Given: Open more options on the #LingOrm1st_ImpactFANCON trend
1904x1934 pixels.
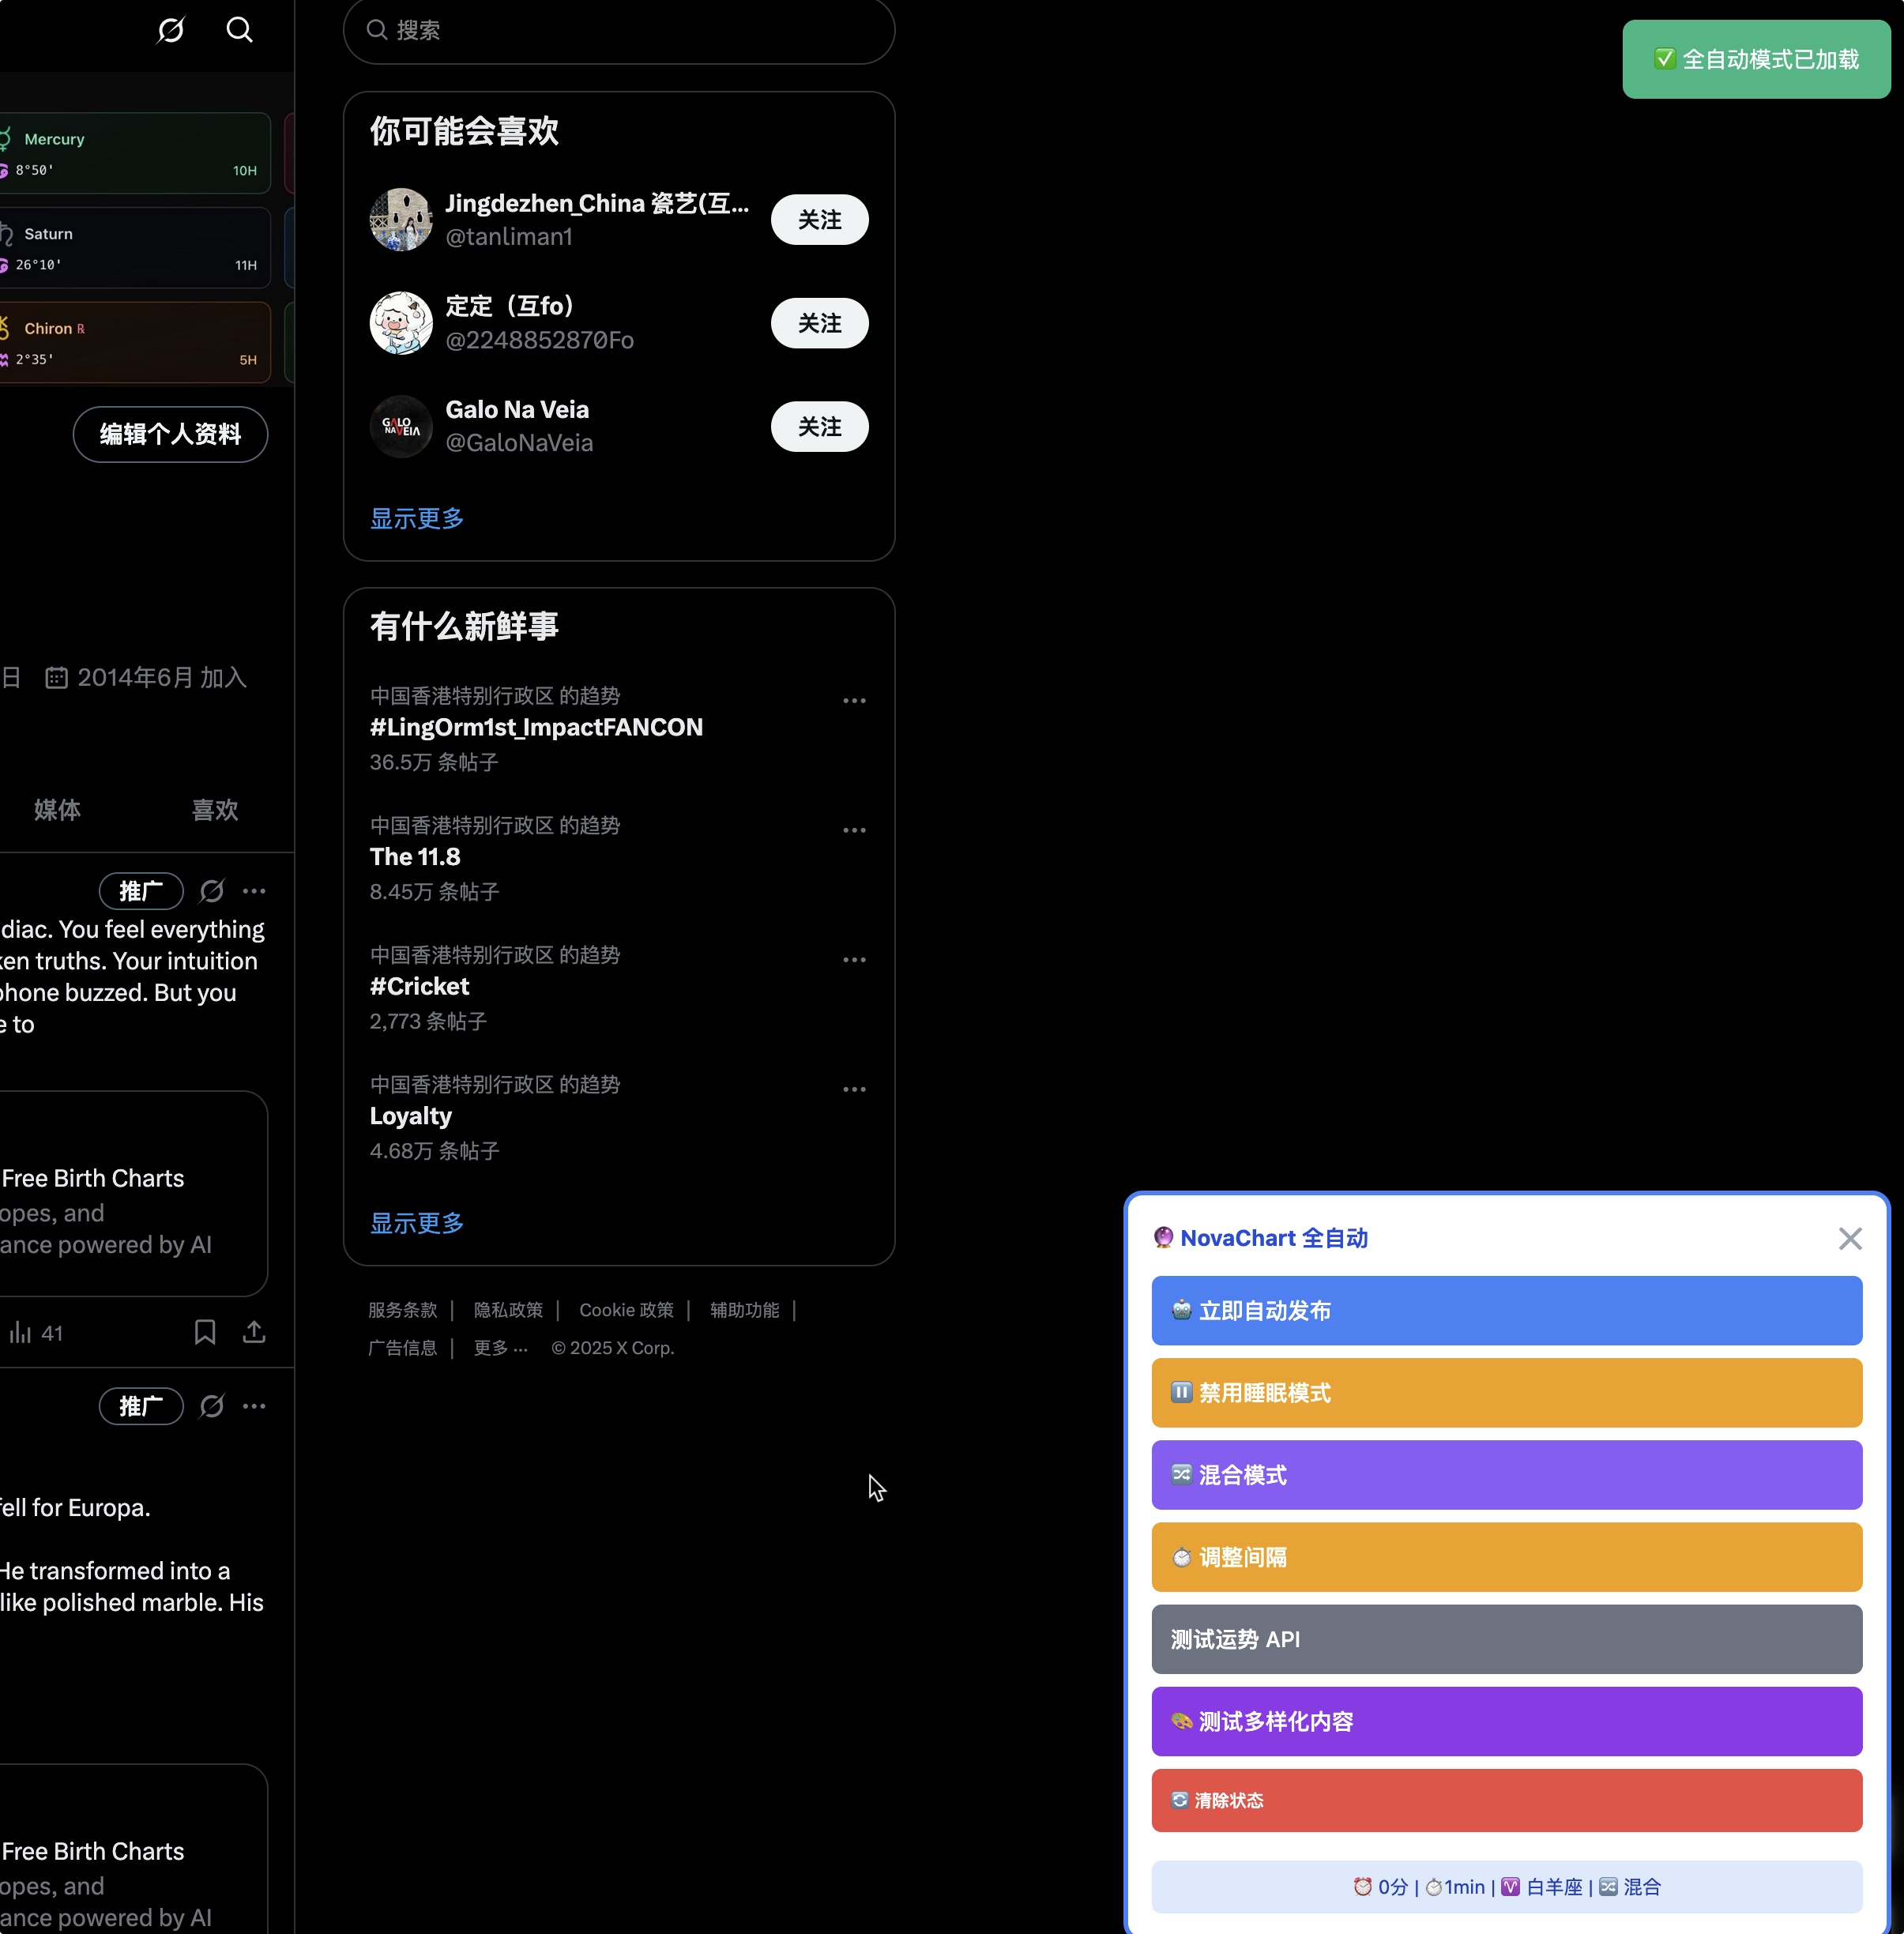Looking at the screenshot, I should (x=853, y=700).
